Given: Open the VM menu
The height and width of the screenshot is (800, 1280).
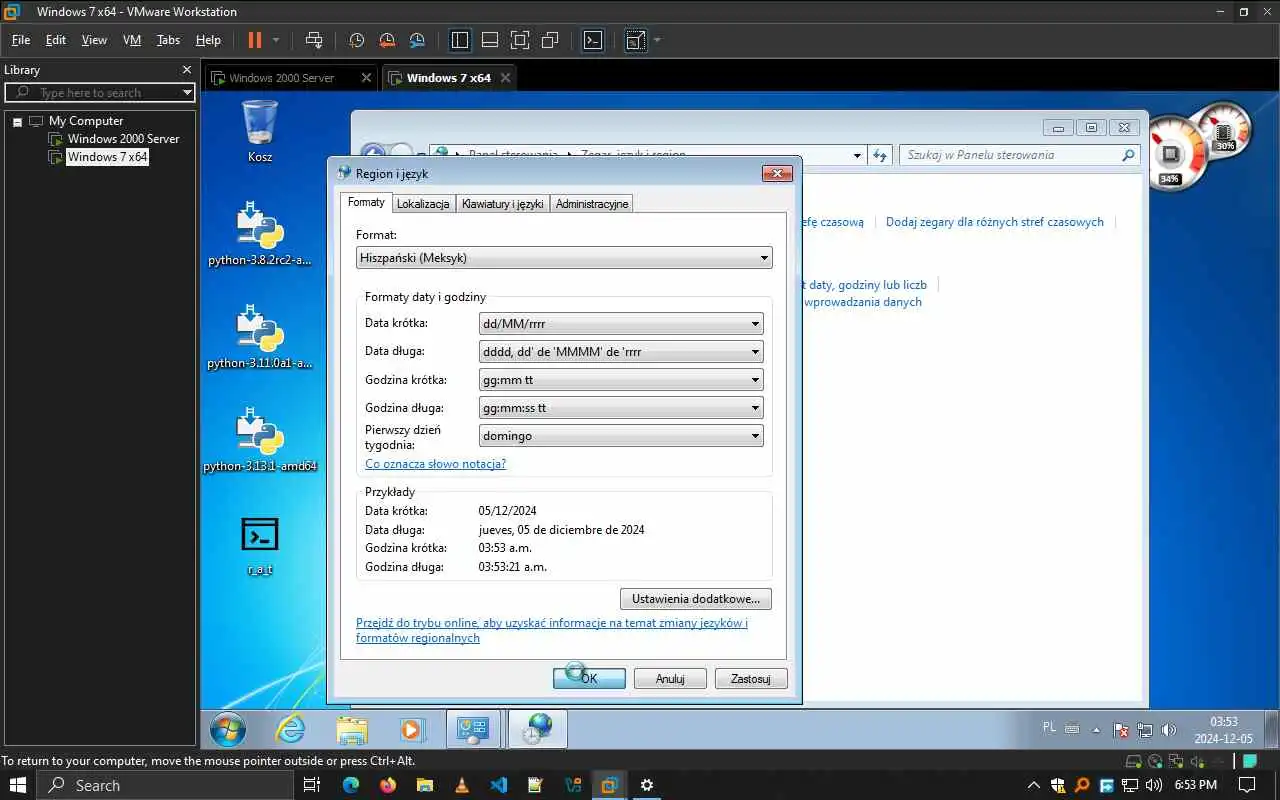Looking at the screenshot, I should coord(132,40).
